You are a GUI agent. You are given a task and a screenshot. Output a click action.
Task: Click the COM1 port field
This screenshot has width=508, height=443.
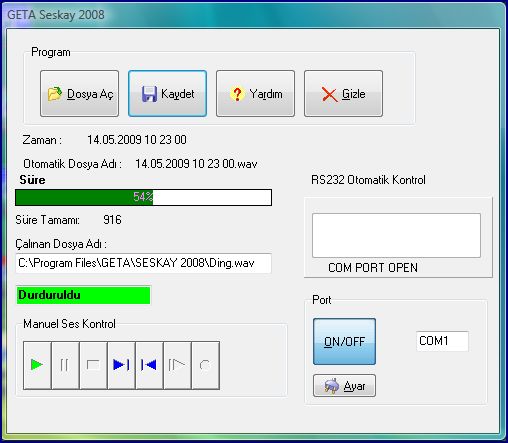(442, 341)
